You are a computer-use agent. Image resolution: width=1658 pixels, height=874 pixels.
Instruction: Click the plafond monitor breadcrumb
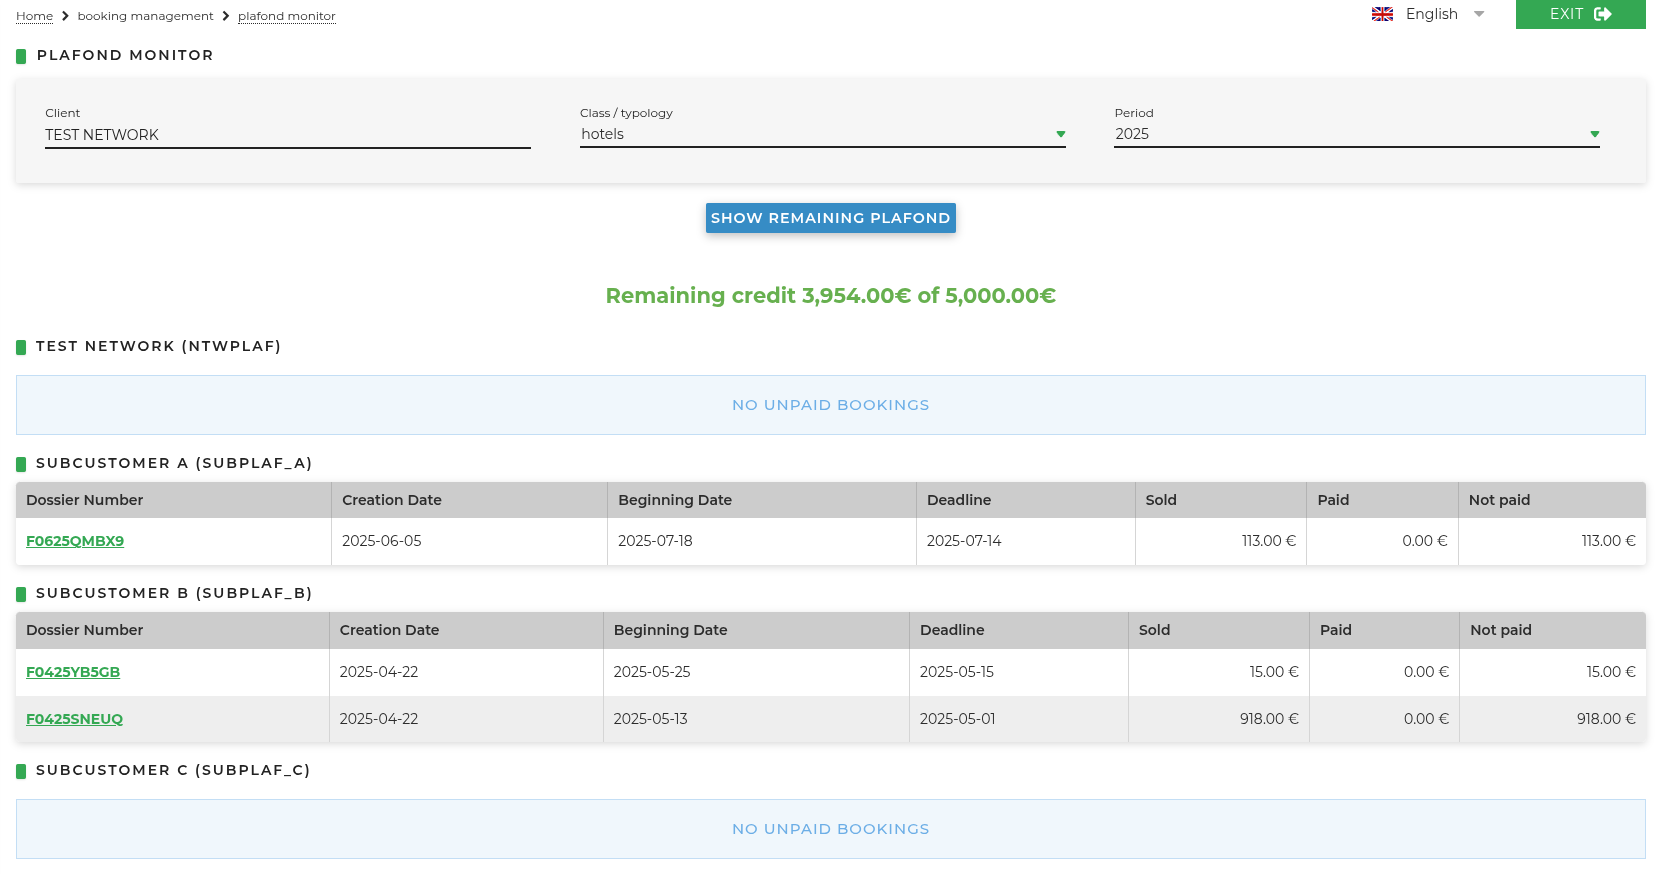point(286,16)
